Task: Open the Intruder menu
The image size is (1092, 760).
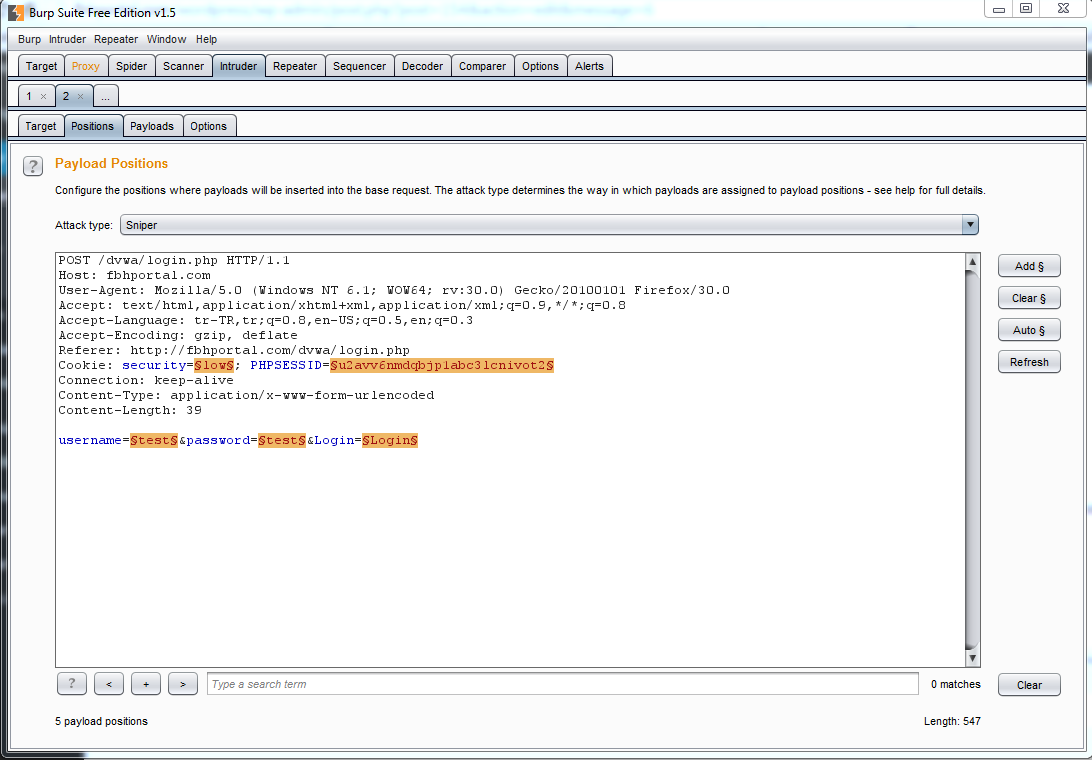Action: coord(68,39)
